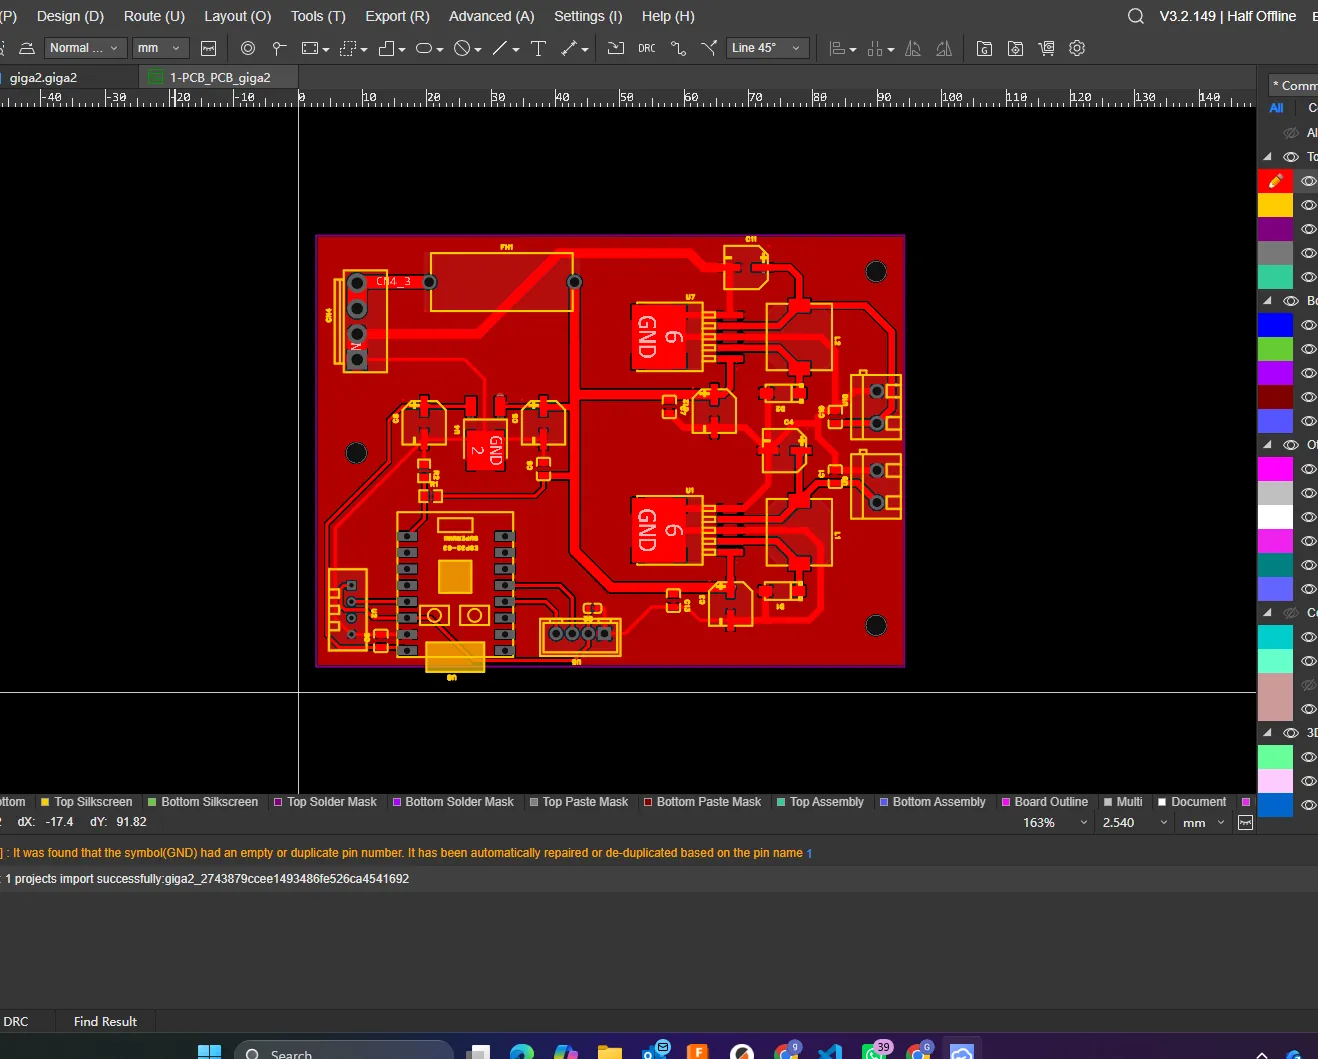The width and height of the screenshot is (1318, 1059).
Task: Toggle visibility of the red top layer
Action: coord(1308,181)
